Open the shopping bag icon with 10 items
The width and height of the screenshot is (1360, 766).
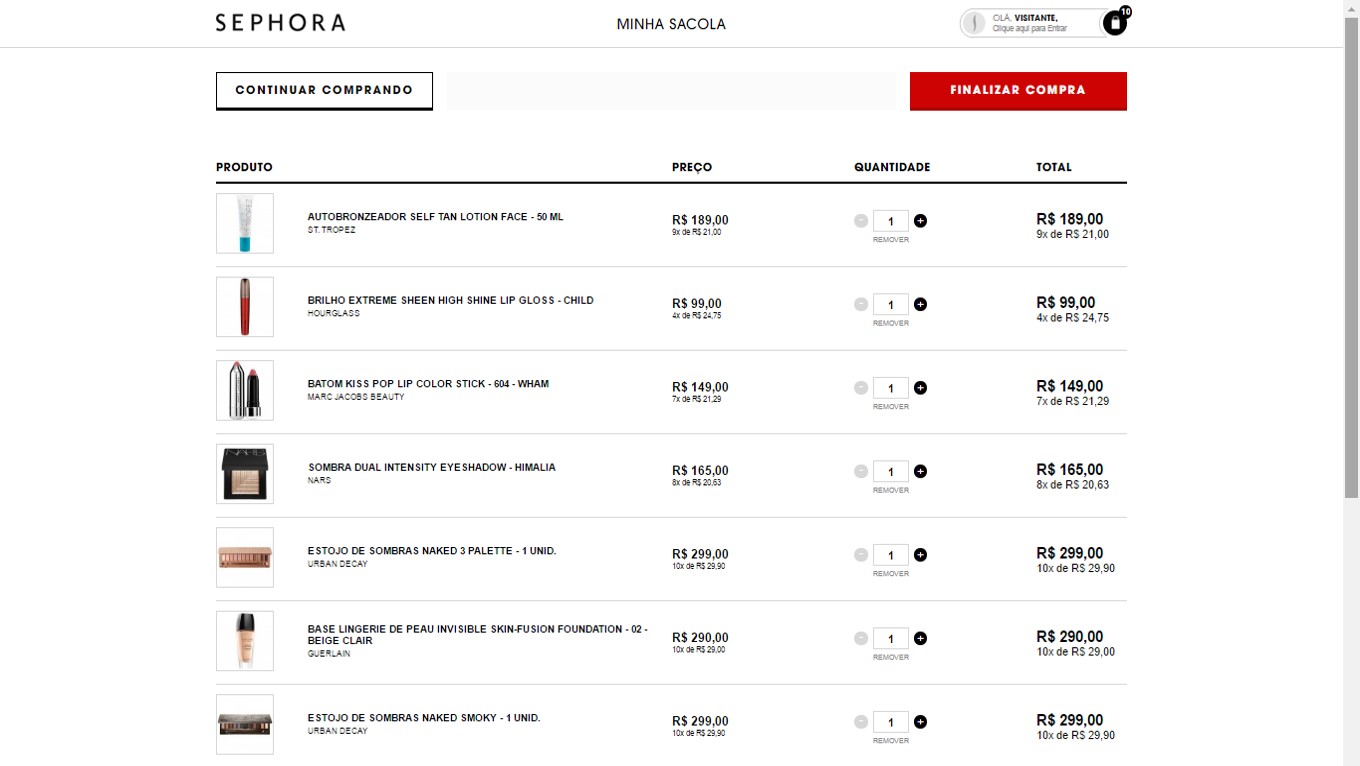(x=1114, y=23)
